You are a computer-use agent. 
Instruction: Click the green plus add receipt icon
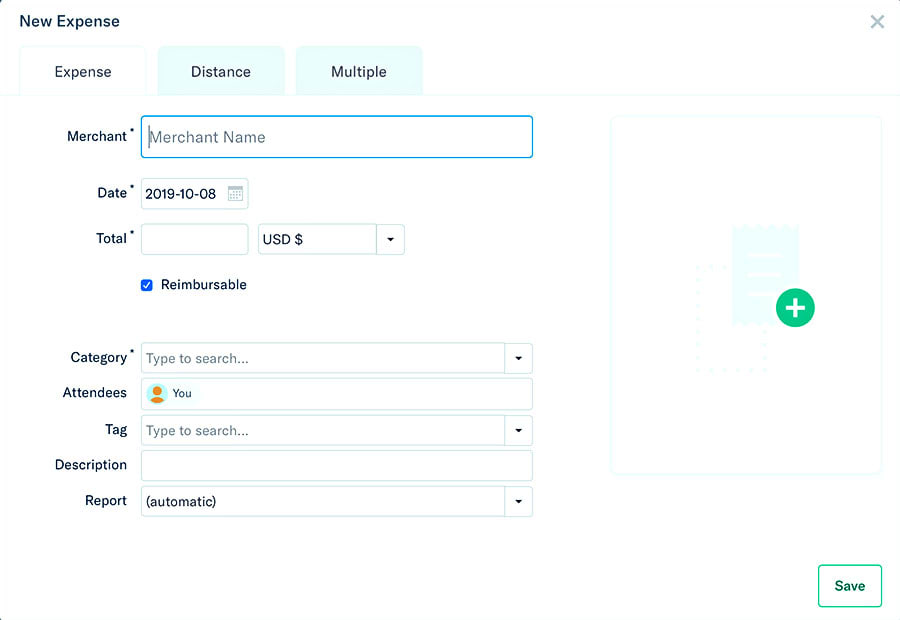tap(795, 308)
